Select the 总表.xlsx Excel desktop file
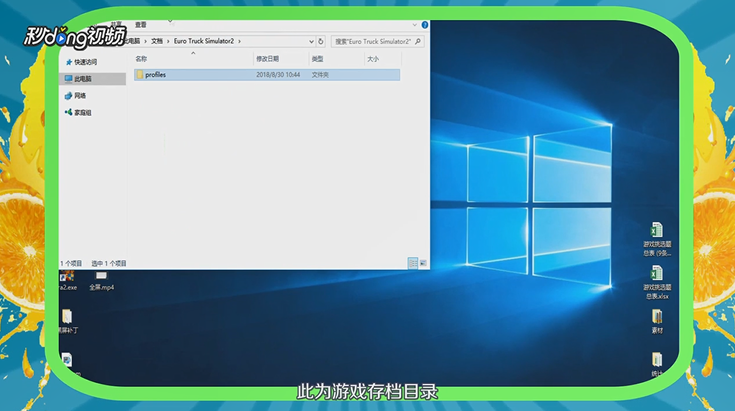This screenshot has height=411, width=735. click(657, 283)
